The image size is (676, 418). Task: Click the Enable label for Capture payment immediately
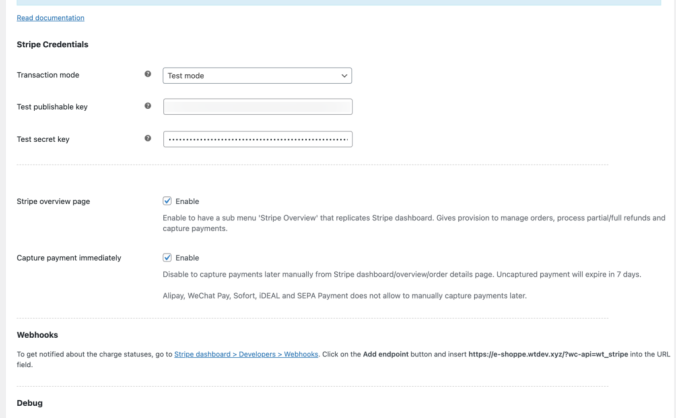click(187, 257)
